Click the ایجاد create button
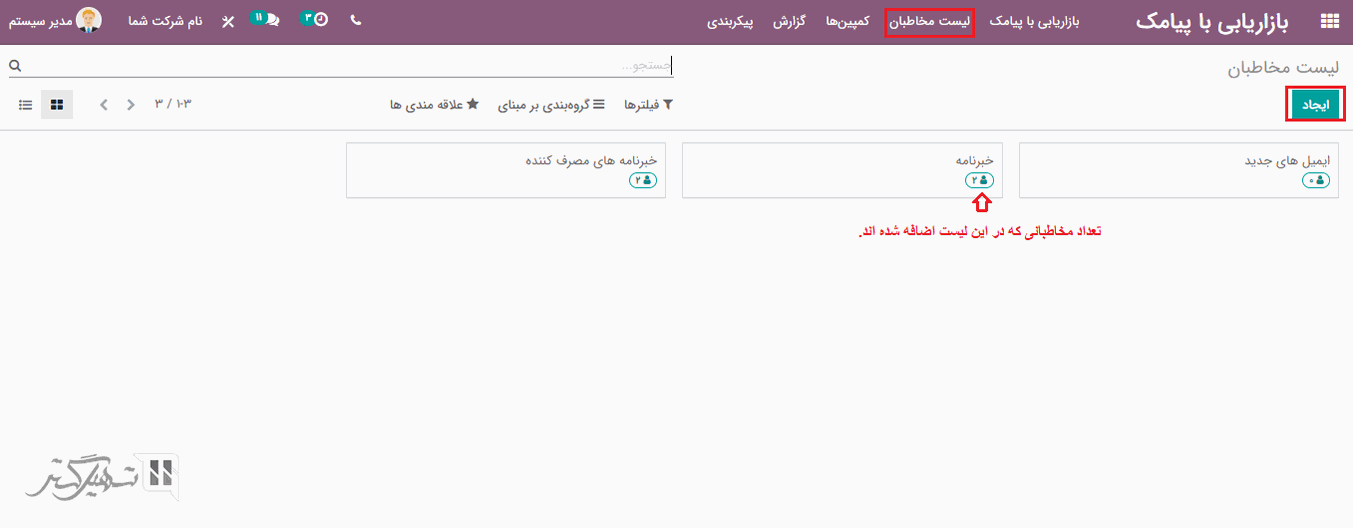1353x528 pixels. [x=1314, y=105]
